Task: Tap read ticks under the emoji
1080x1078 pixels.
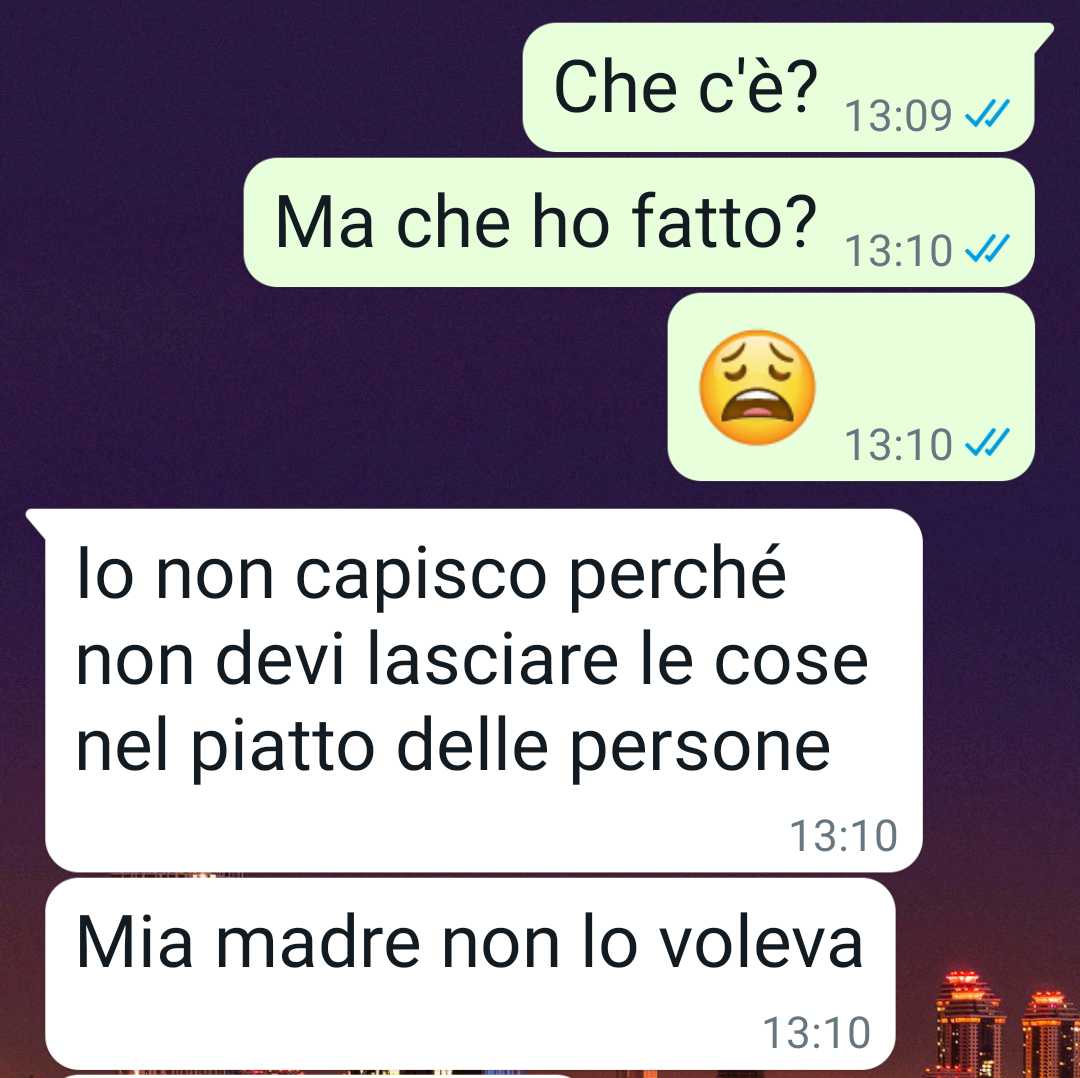Action: 987,442
